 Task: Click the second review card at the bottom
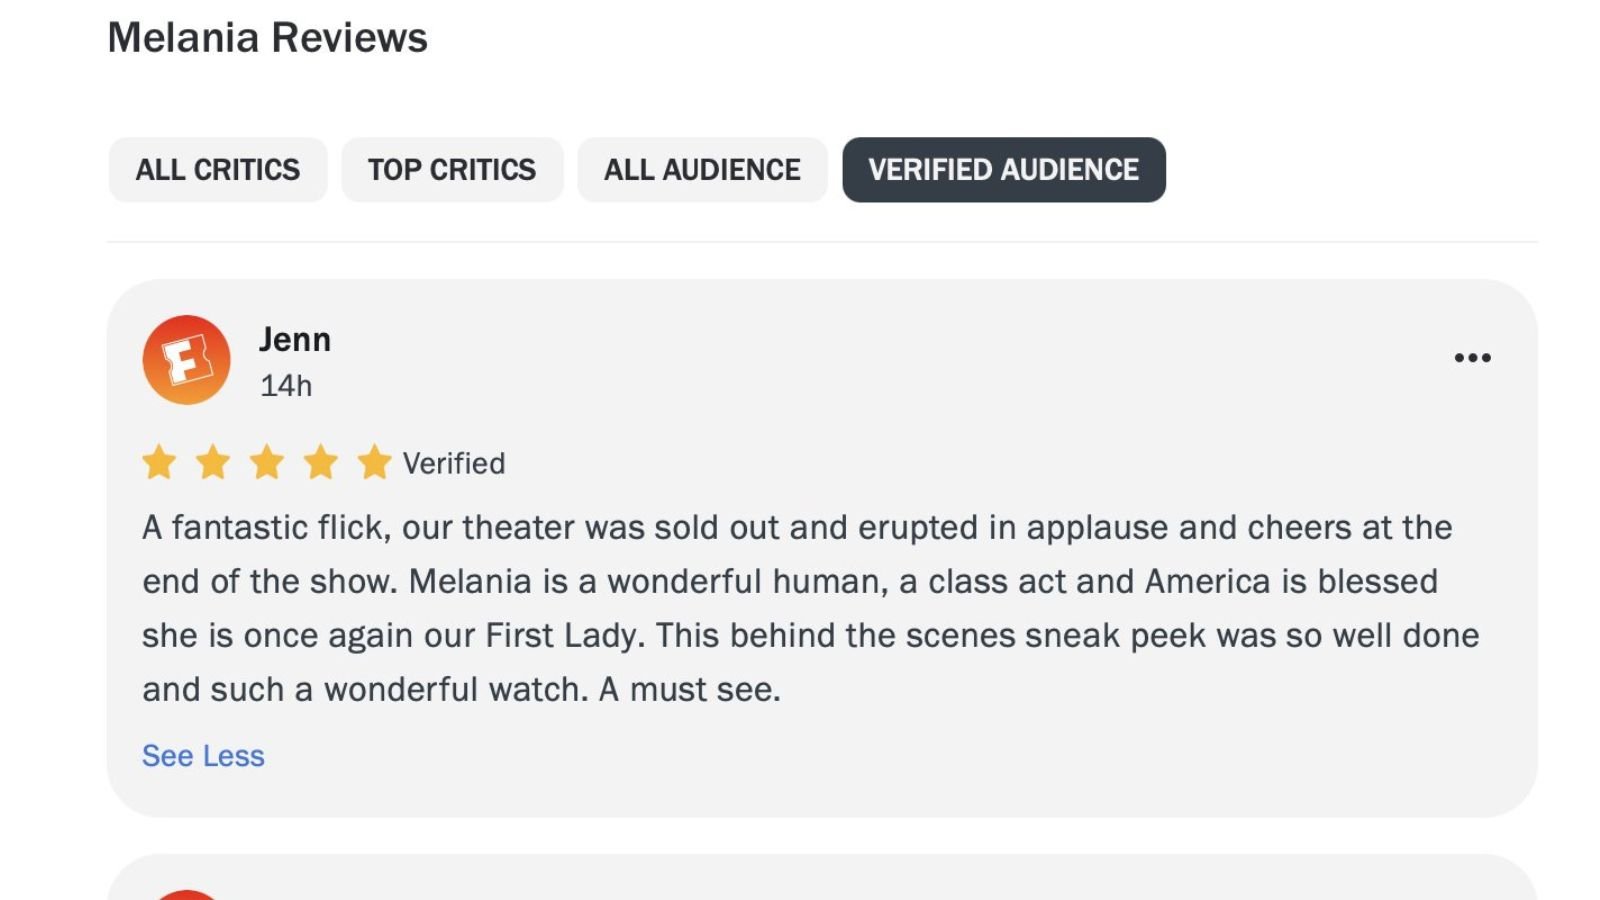(800, 880)
